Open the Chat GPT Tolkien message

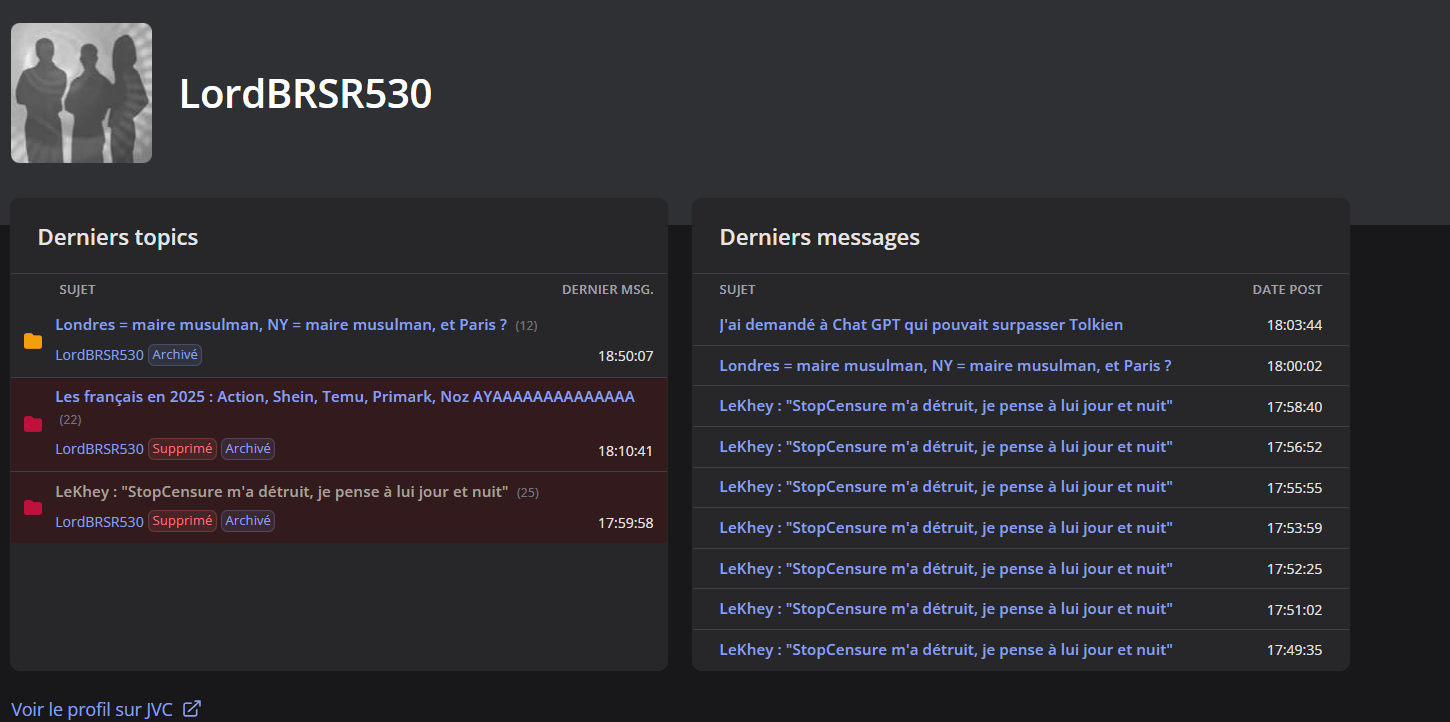click(921, 325)
